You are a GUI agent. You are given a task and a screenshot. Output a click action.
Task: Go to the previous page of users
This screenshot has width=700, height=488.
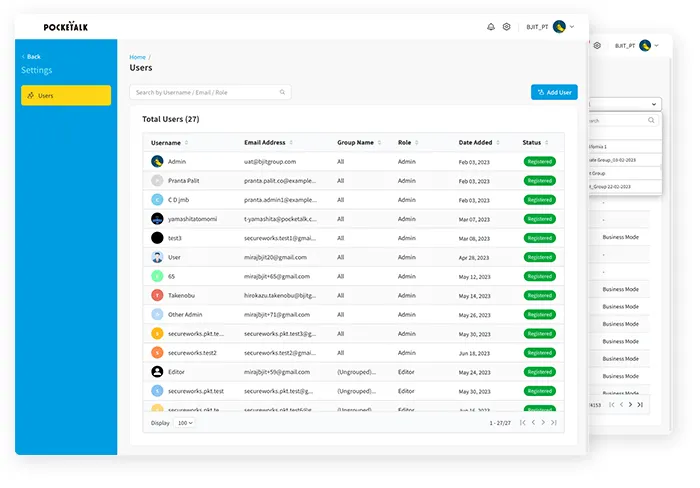click(532, 423)
